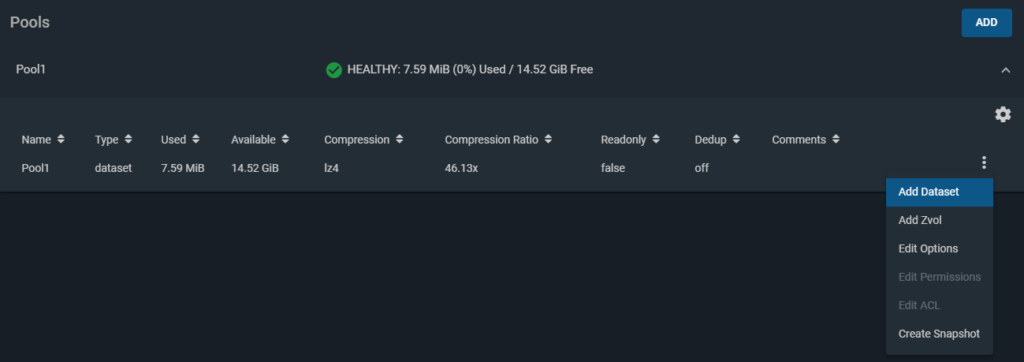Click the three-dot actions menu for Pool1
This screenshot has width=1024, height=362.
coord(984,163)
